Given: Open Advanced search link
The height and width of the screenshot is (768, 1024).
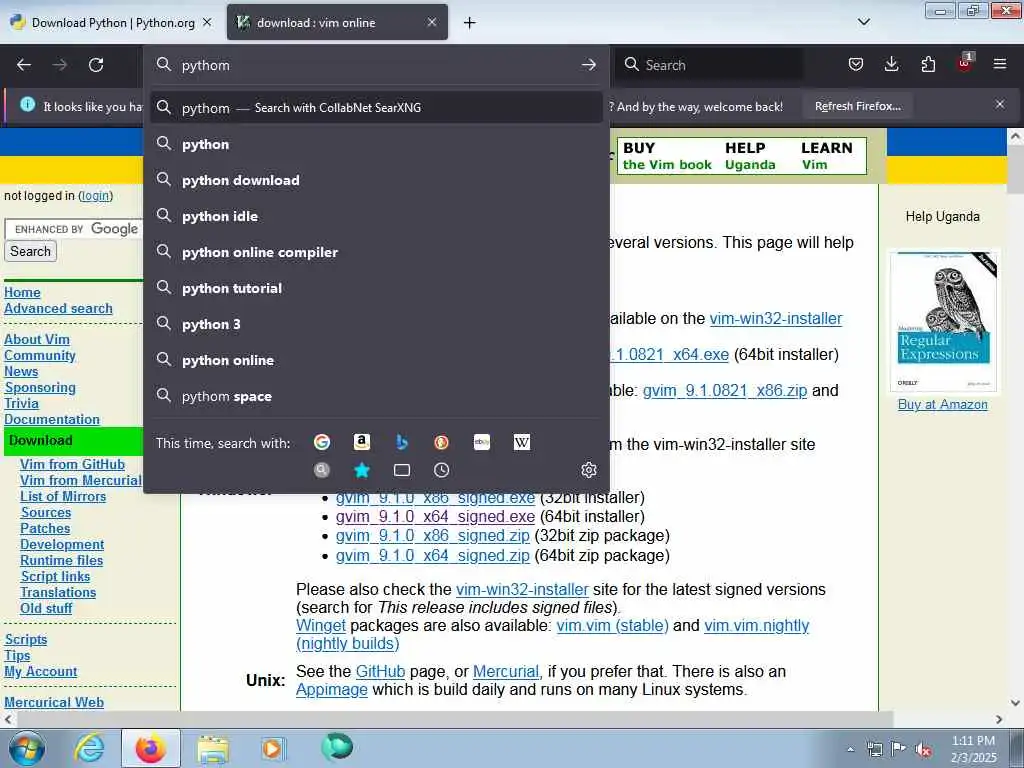Looking at the screenshot, I should (x=58, y=308).
